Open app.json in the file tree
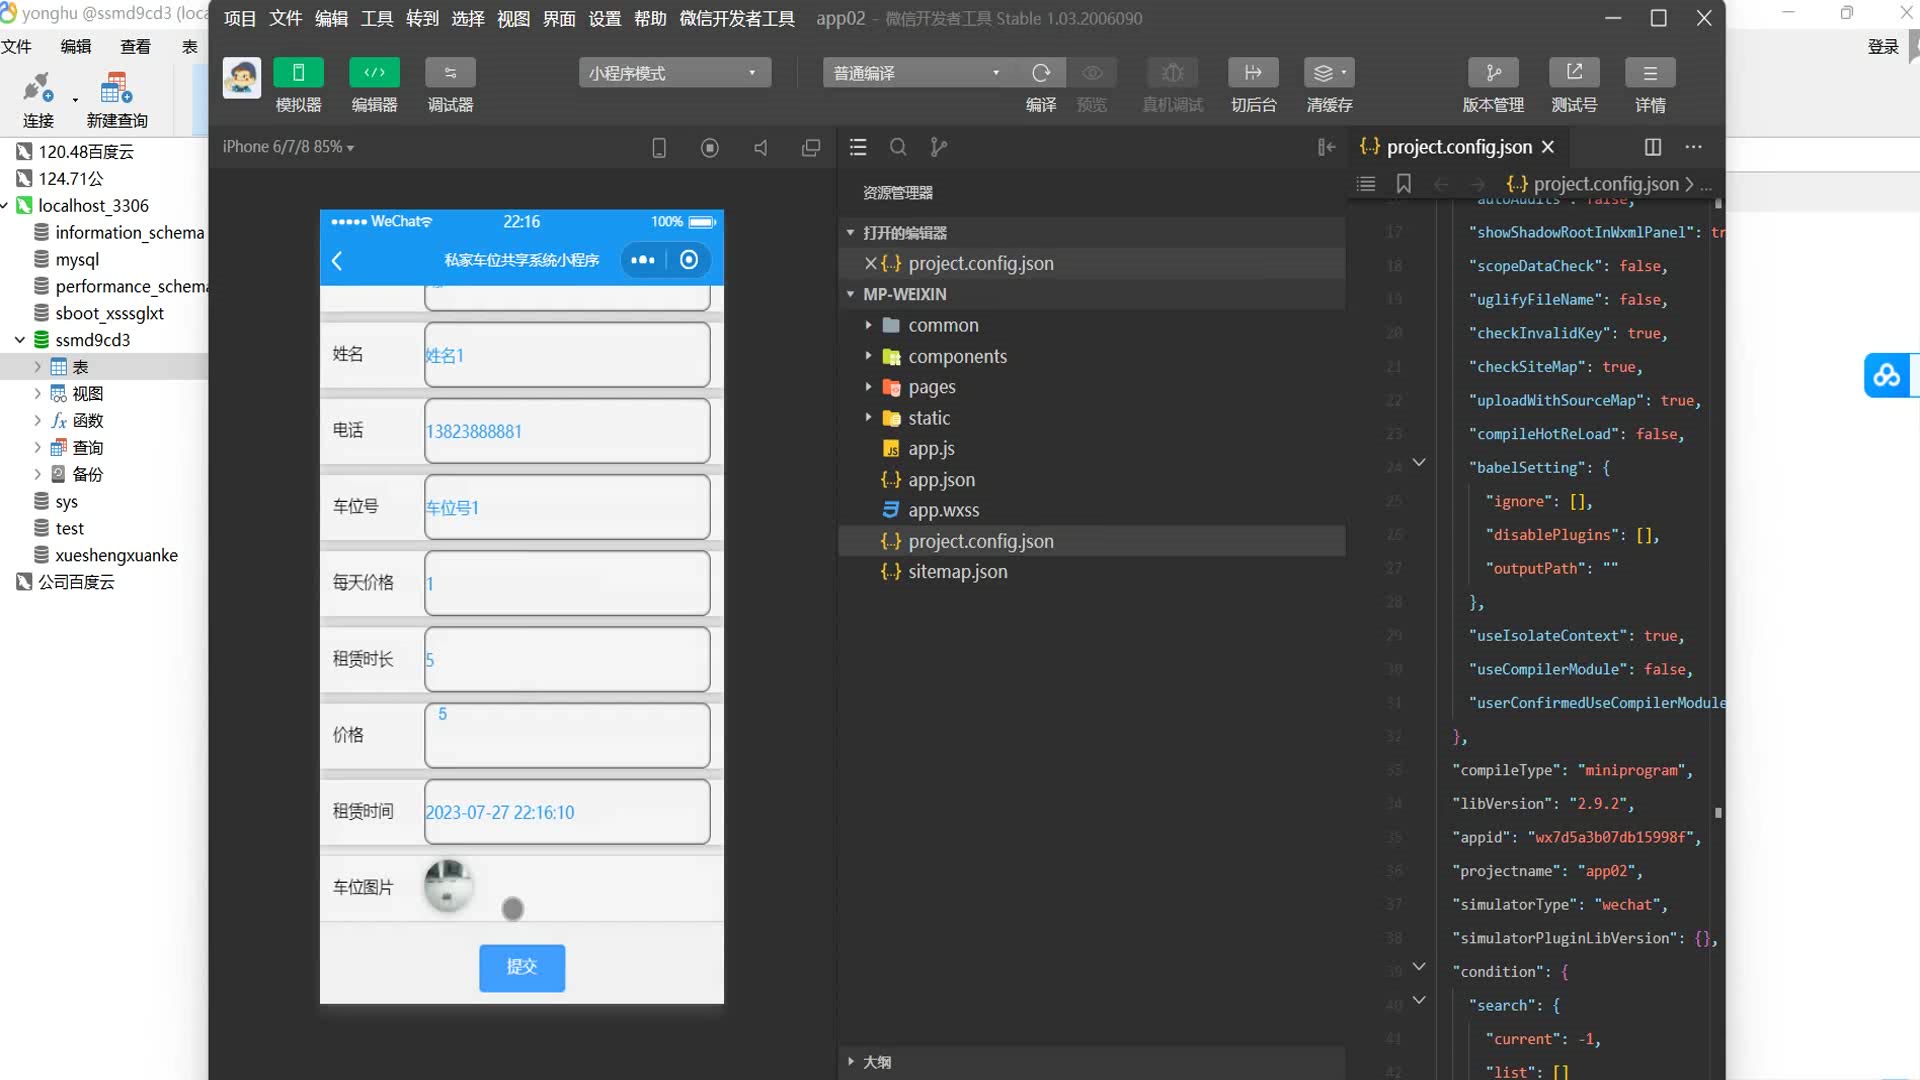 click(941, 480)
